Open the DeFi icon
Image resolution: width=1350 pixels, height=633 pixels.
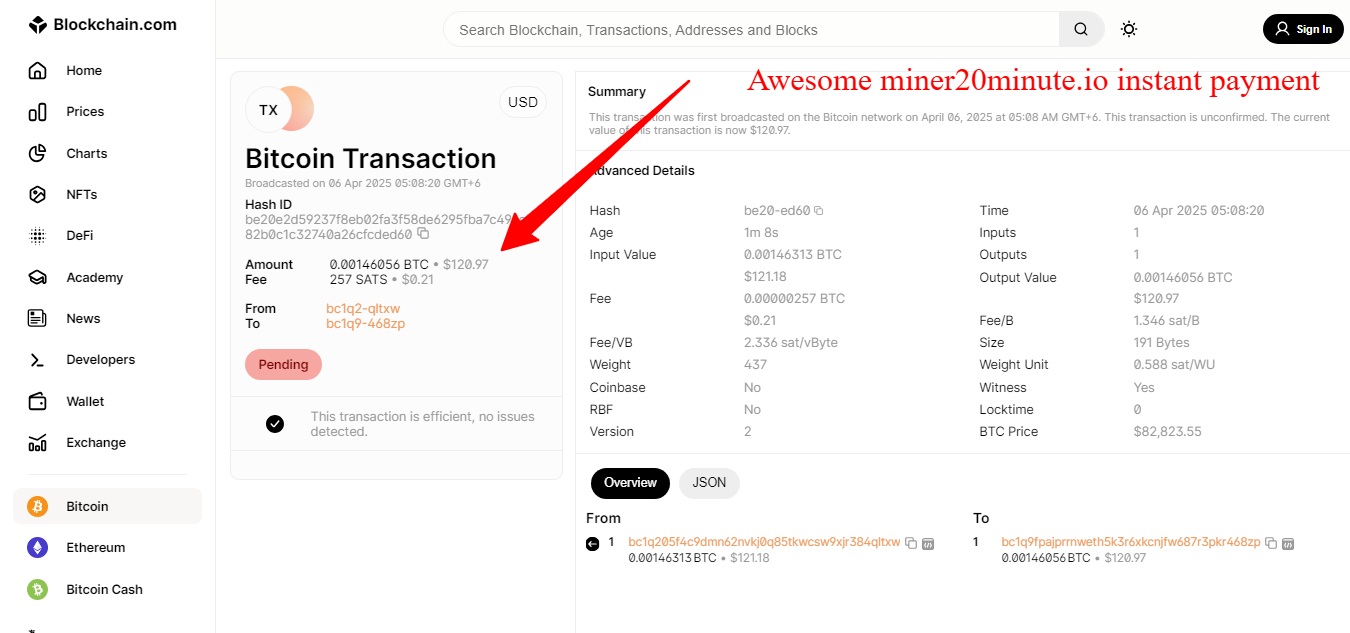(37, 236)
